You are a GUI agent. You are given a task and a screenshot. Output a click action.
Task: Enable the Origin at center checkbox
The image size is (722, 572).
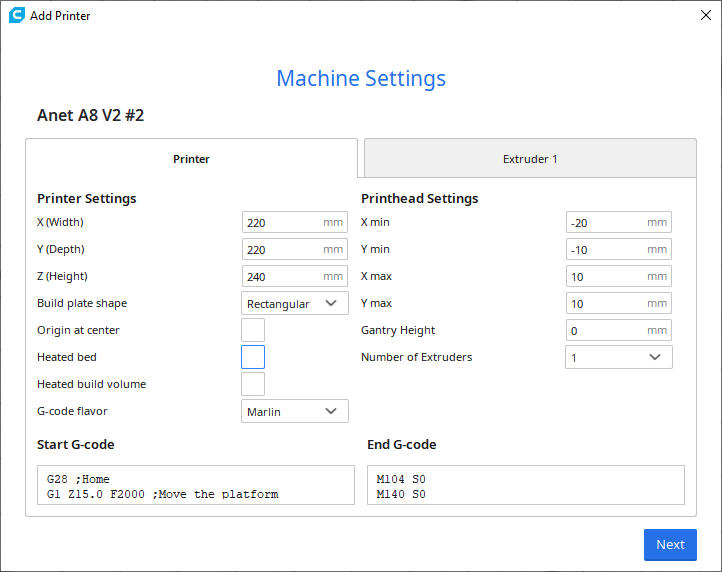pyautogui.click(x=253, y=330)
